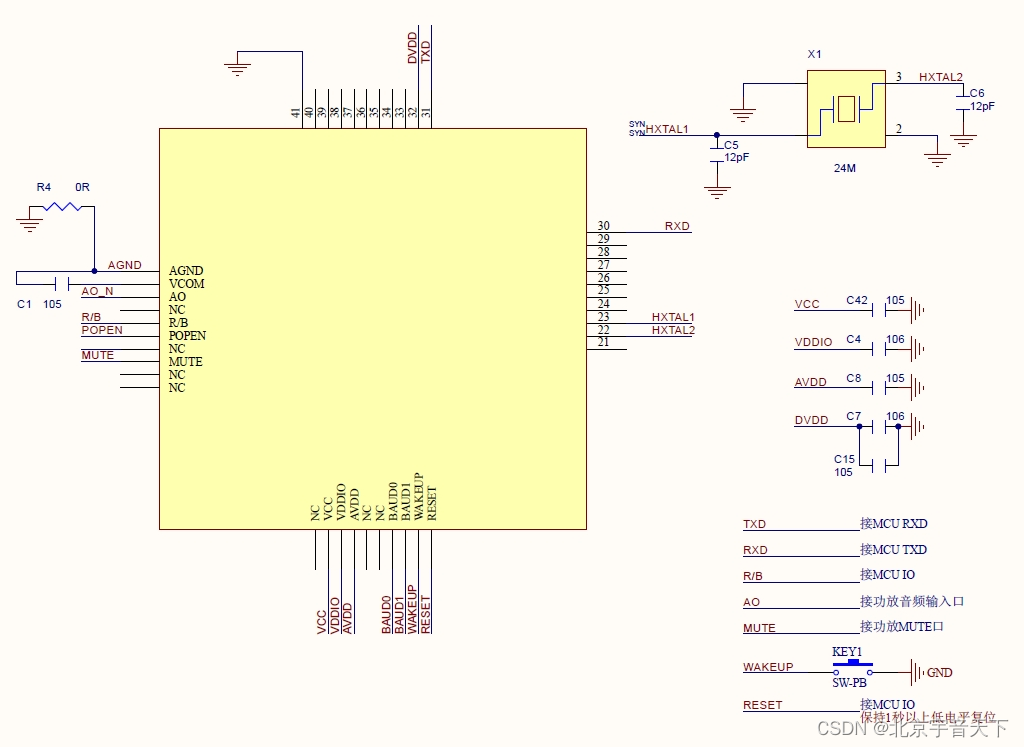Select the HXTAL2 net label on pin 22
The height and width of the screenshot is (747, 1024).
point(673,330)
